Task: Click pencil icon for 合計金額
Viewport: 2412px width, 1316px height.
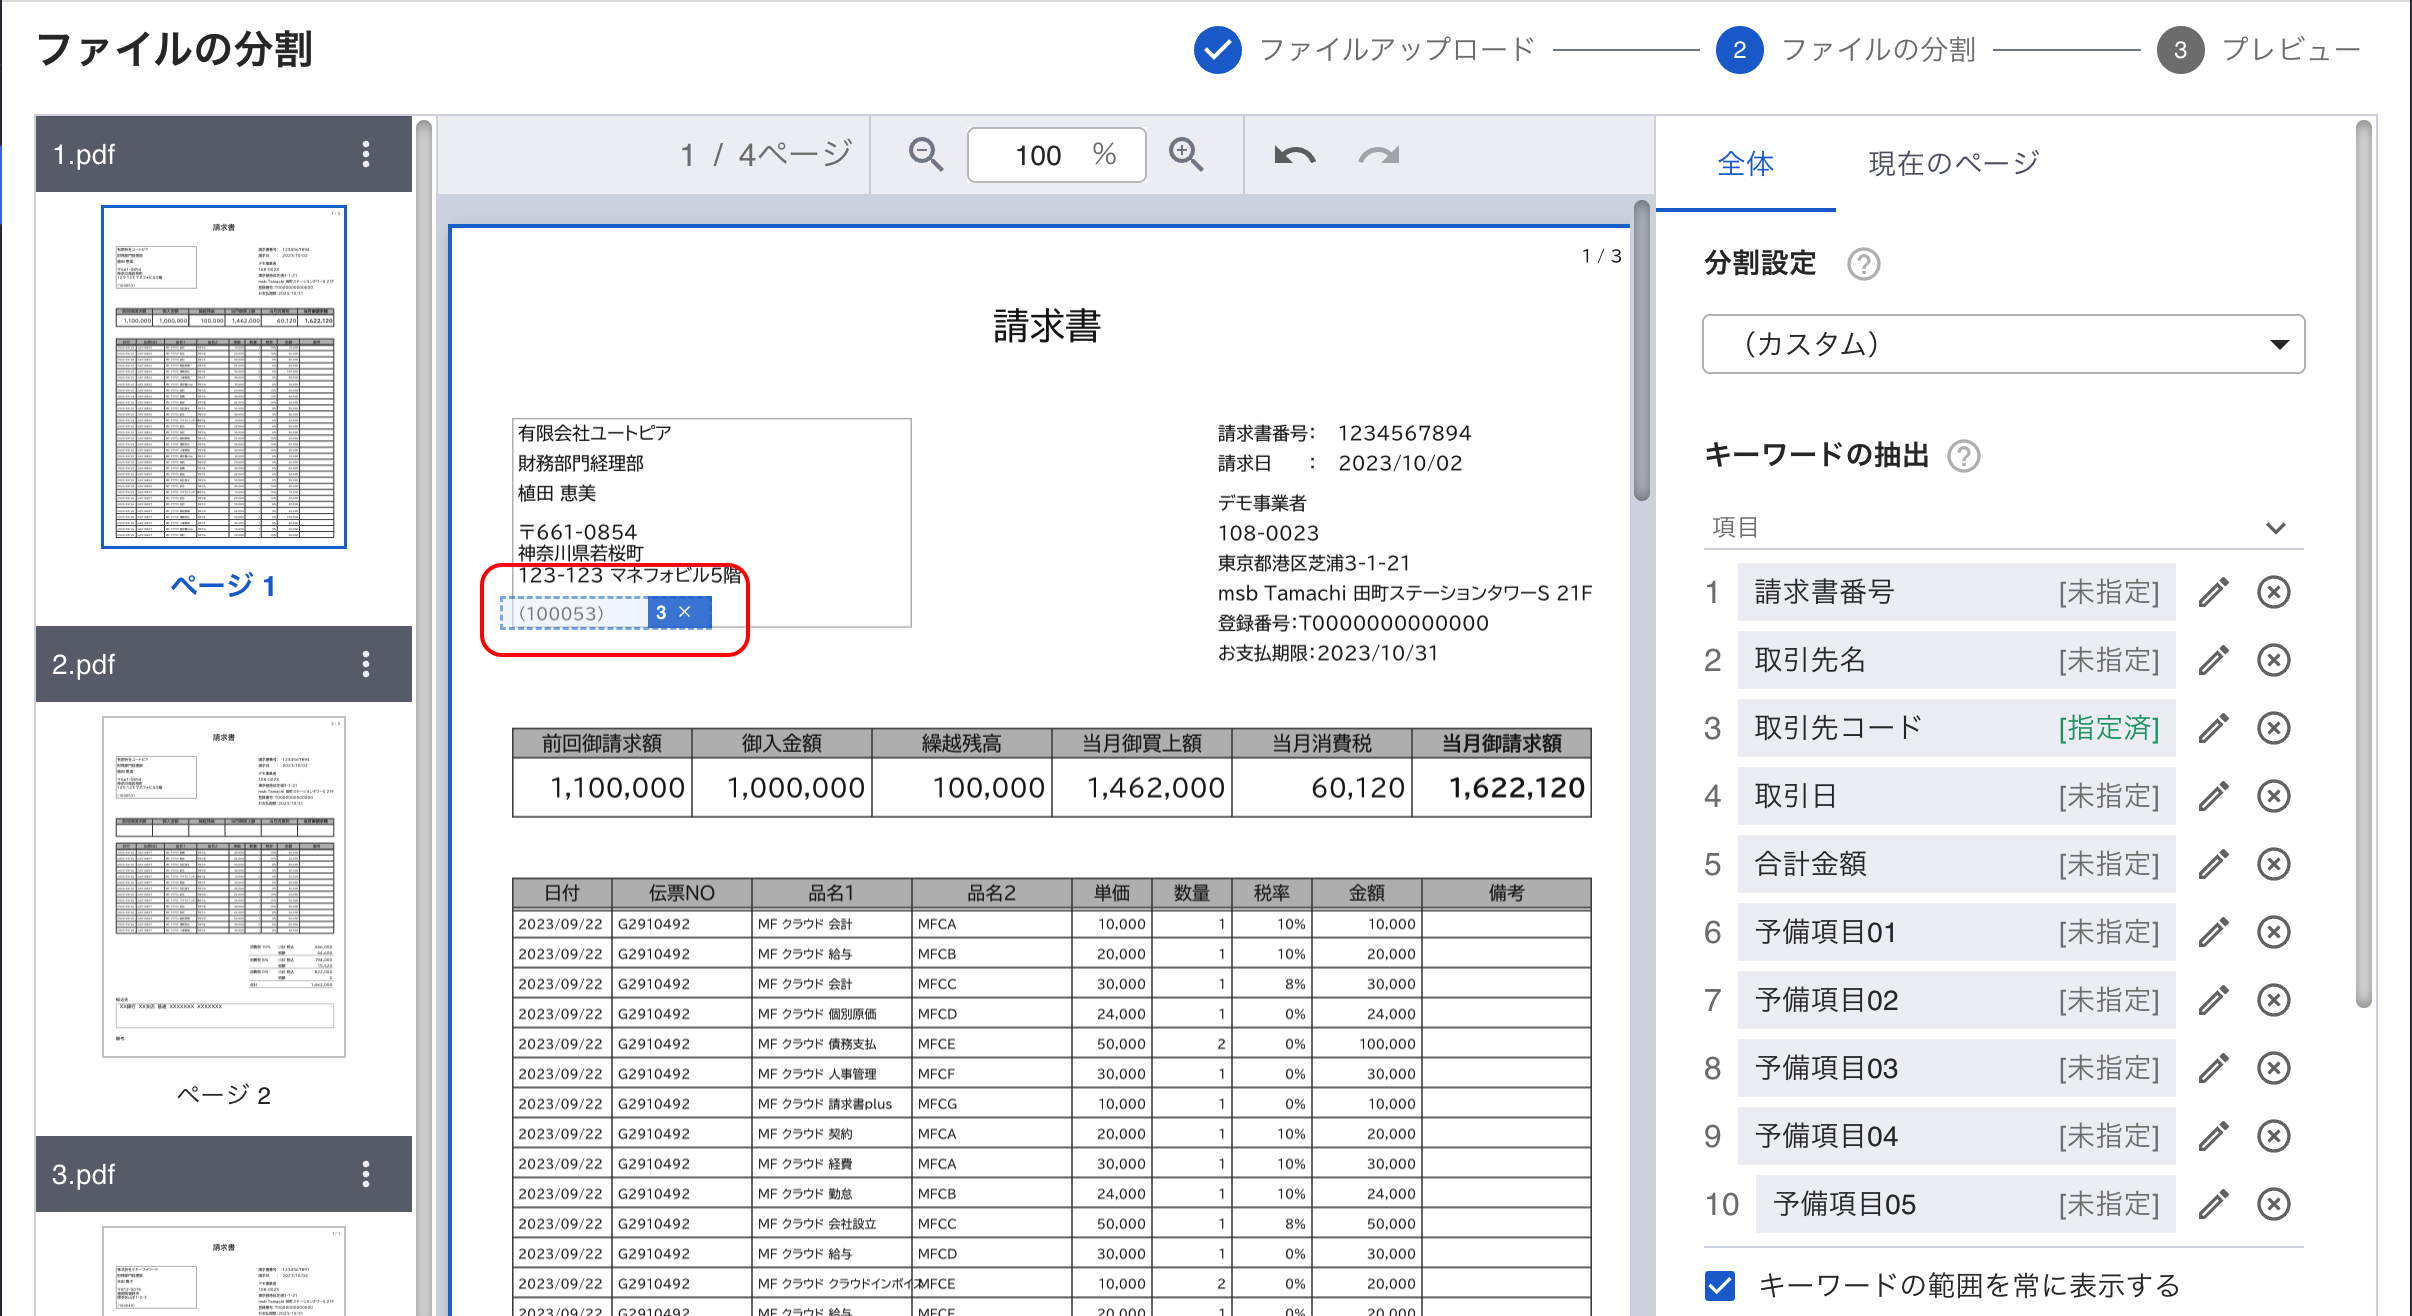Action: [2214, 864]
